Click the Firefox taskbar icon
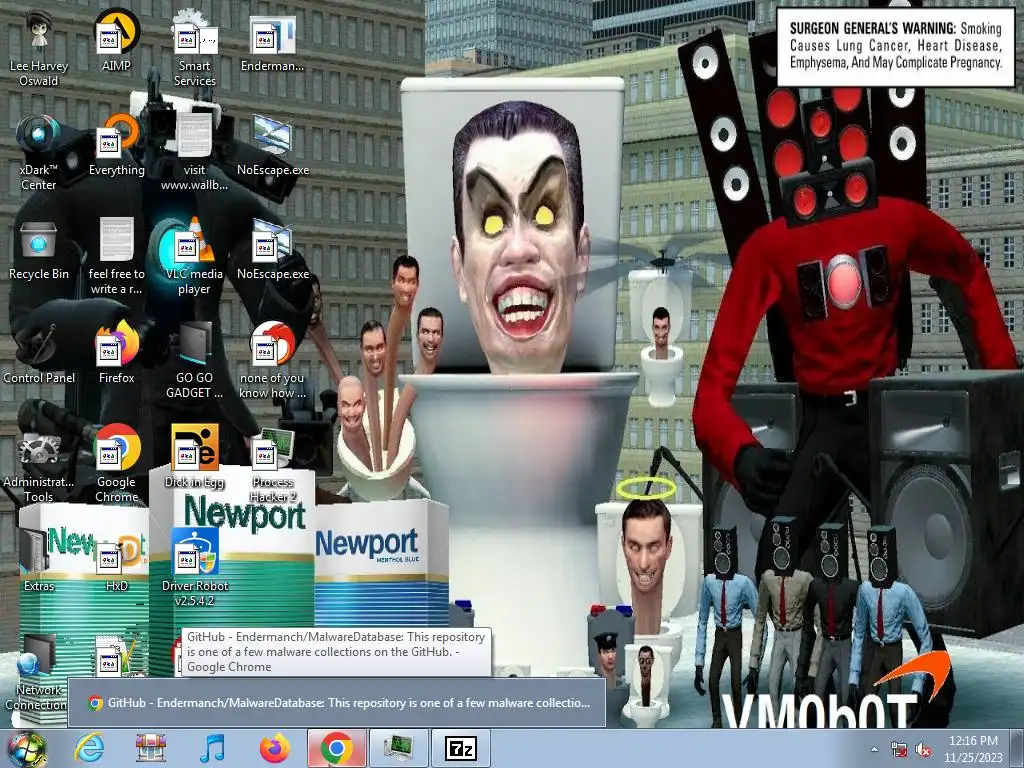The height and width of the screenshot is (768, 1024). [x=274, y=748]
